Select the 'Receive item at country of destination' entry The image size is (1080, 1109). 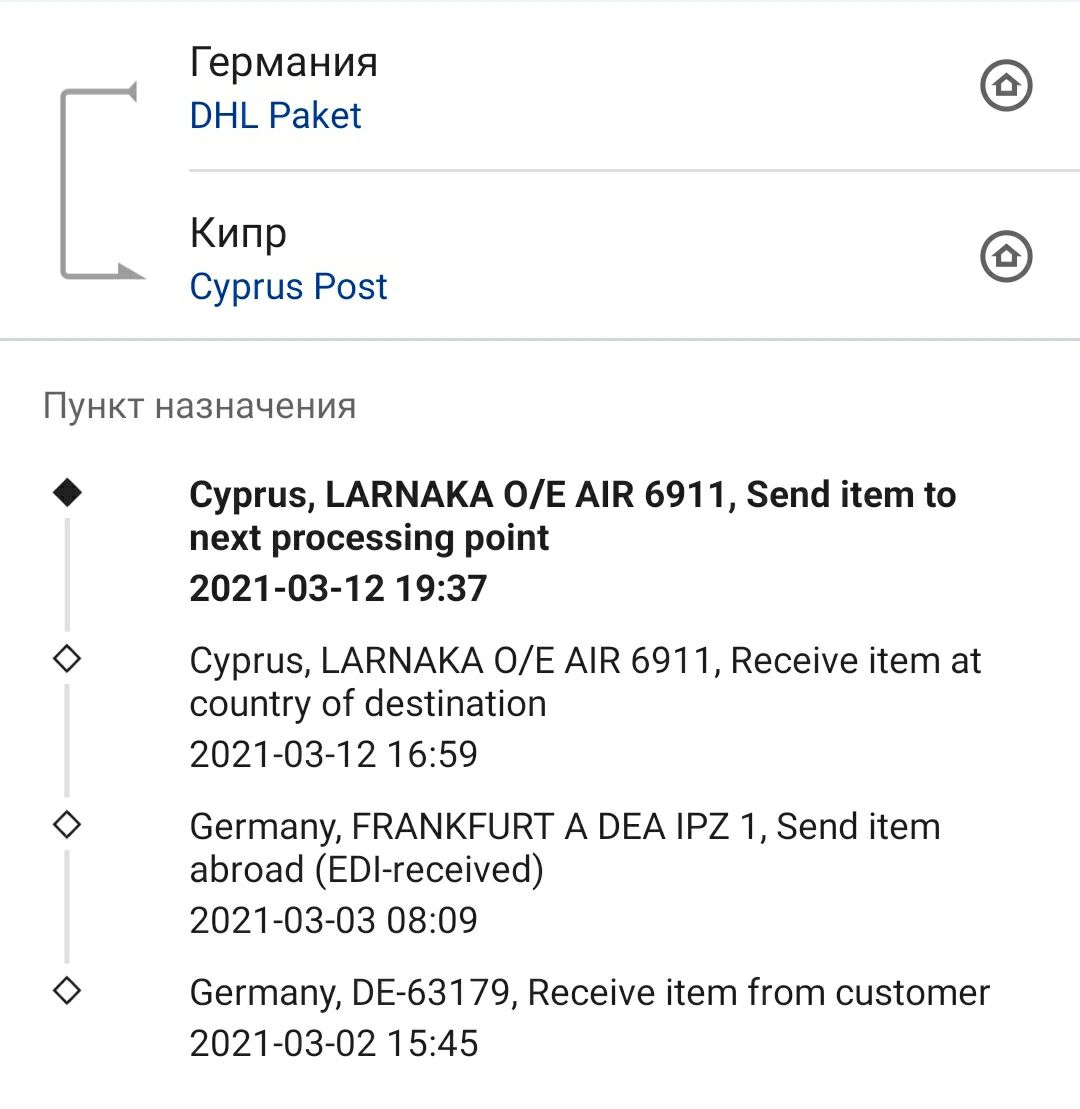[585, 682]
